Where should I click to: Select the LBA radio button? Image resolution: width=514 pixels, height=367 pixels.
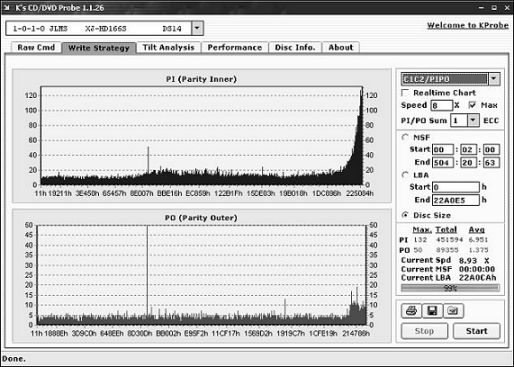click(405, 175)
